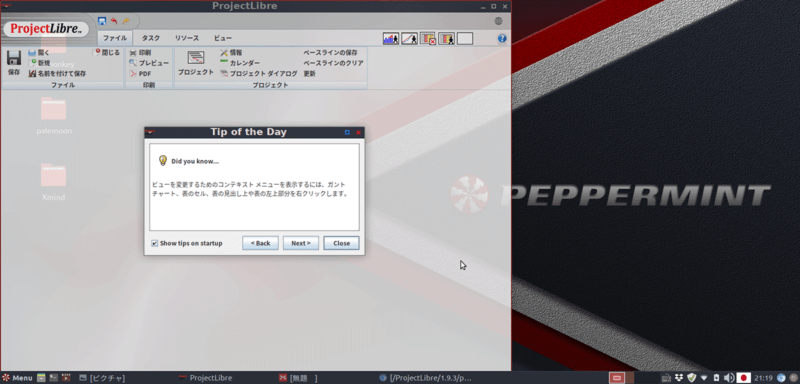
Task: Click the network wifi tray icon
Action: tap(704, 378)
